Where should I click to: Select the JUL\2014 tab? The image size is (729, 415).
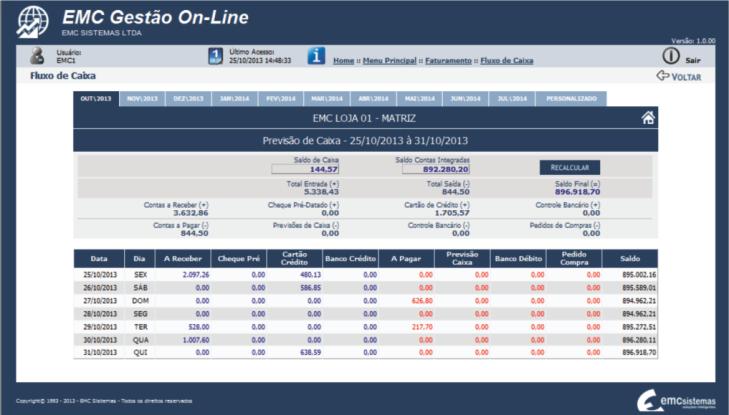click(x=512, y=99)
